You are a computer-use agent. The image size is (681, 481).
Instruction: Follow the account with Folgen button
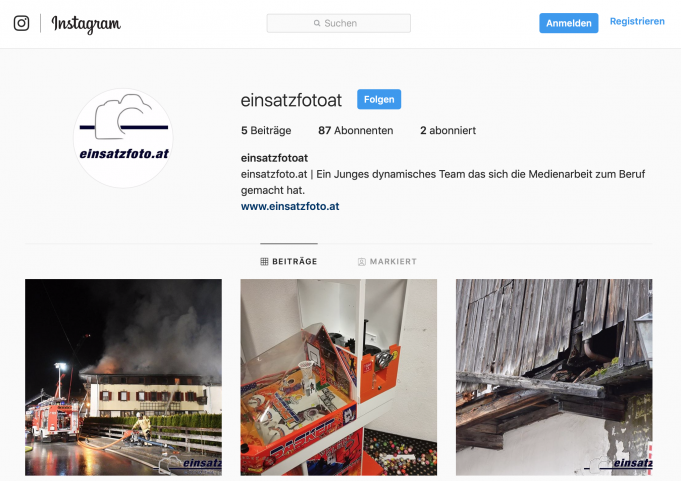coord(379,99)
